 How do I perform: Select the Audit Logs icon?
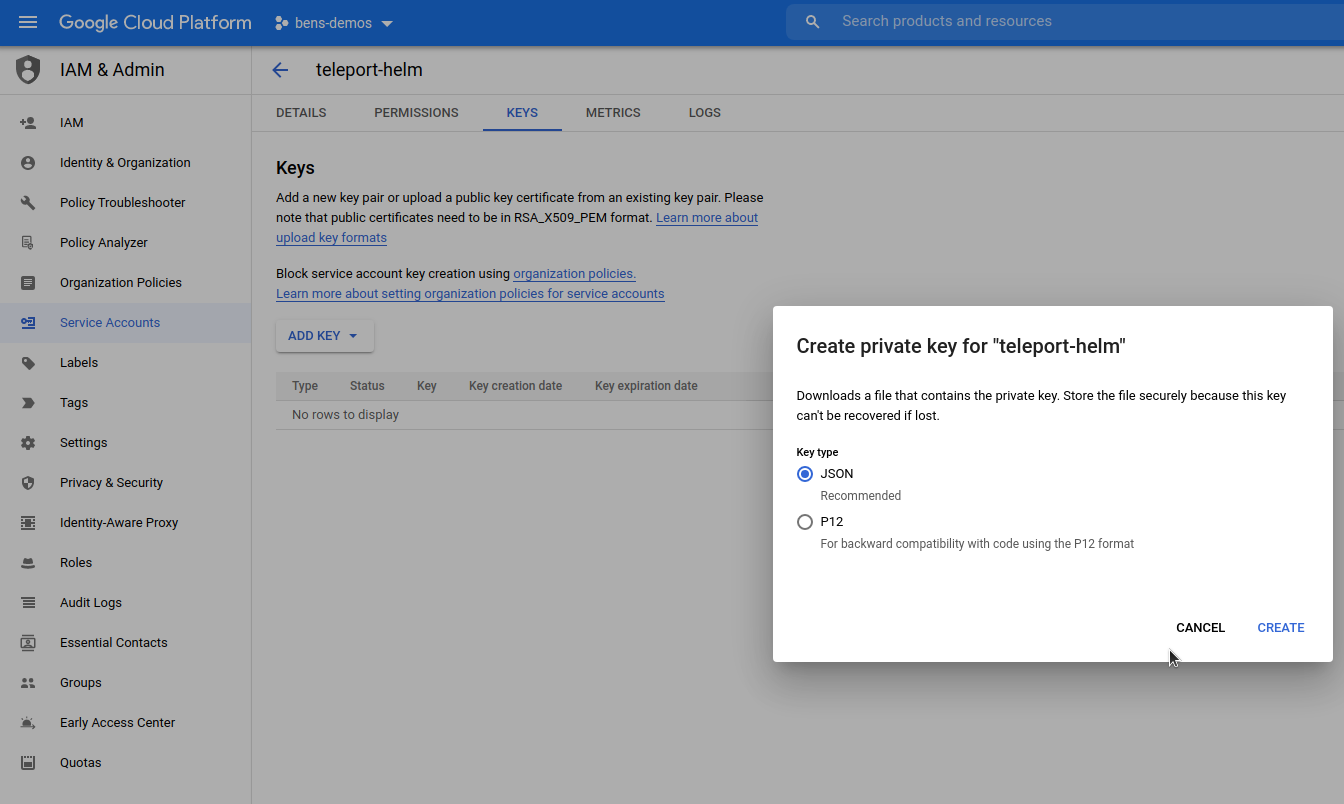point(27,602)
